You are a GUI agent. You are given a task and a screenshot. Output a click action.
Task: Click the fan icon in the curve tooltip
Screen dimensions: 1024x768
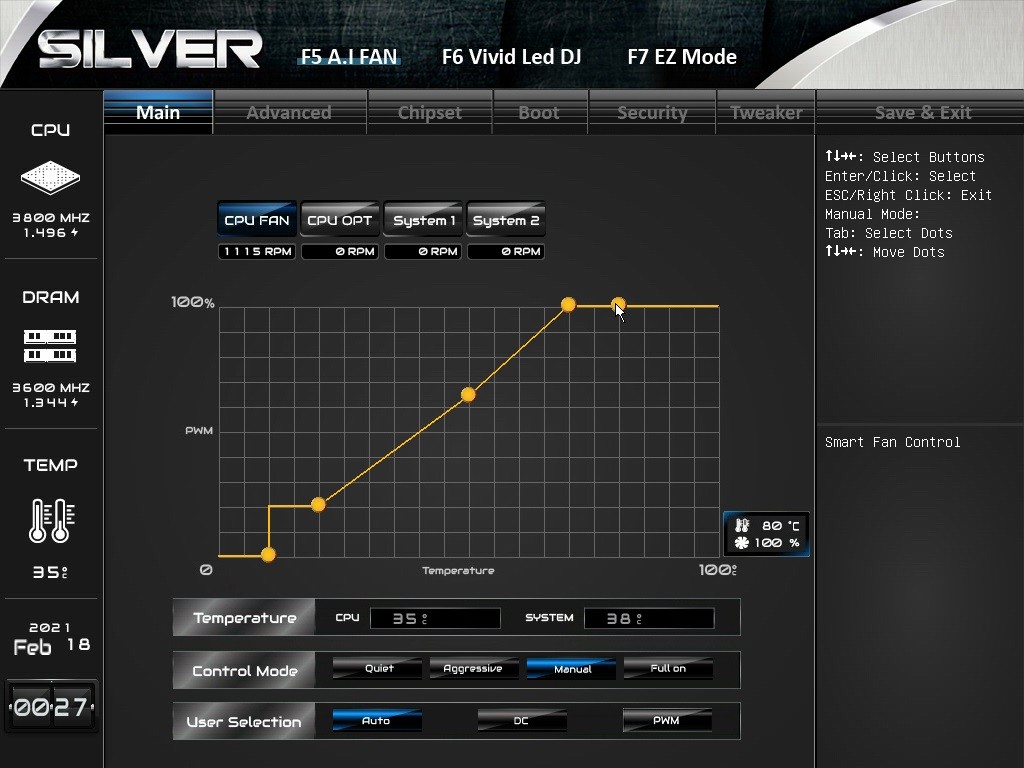pyautogui.click(x=742, y=543)
